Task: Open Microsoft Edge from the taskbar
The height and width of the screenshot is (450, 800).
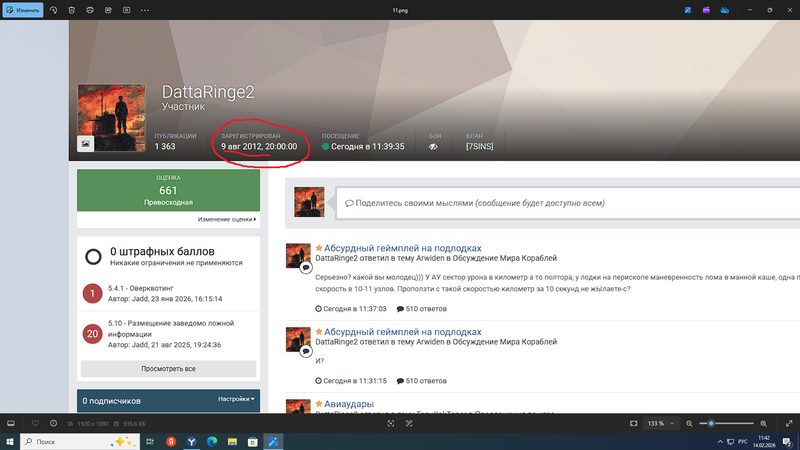Action: coord(212,441)
